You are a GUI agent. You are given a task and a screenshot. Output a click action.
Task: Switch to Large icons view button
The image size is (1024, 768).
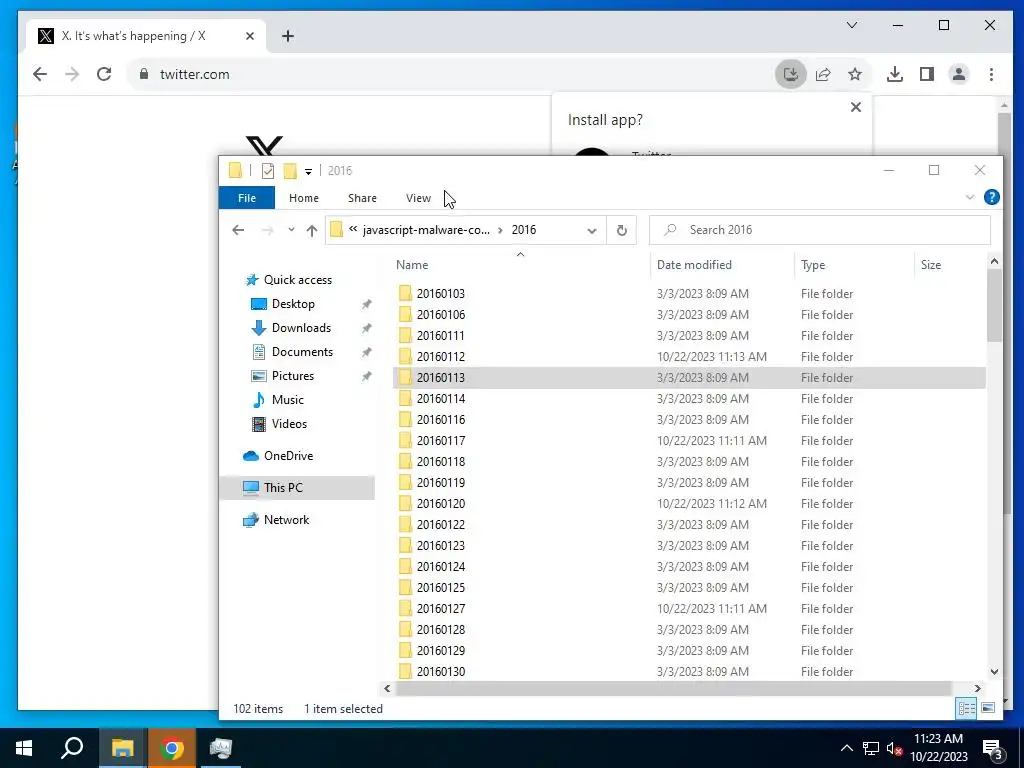988,709
